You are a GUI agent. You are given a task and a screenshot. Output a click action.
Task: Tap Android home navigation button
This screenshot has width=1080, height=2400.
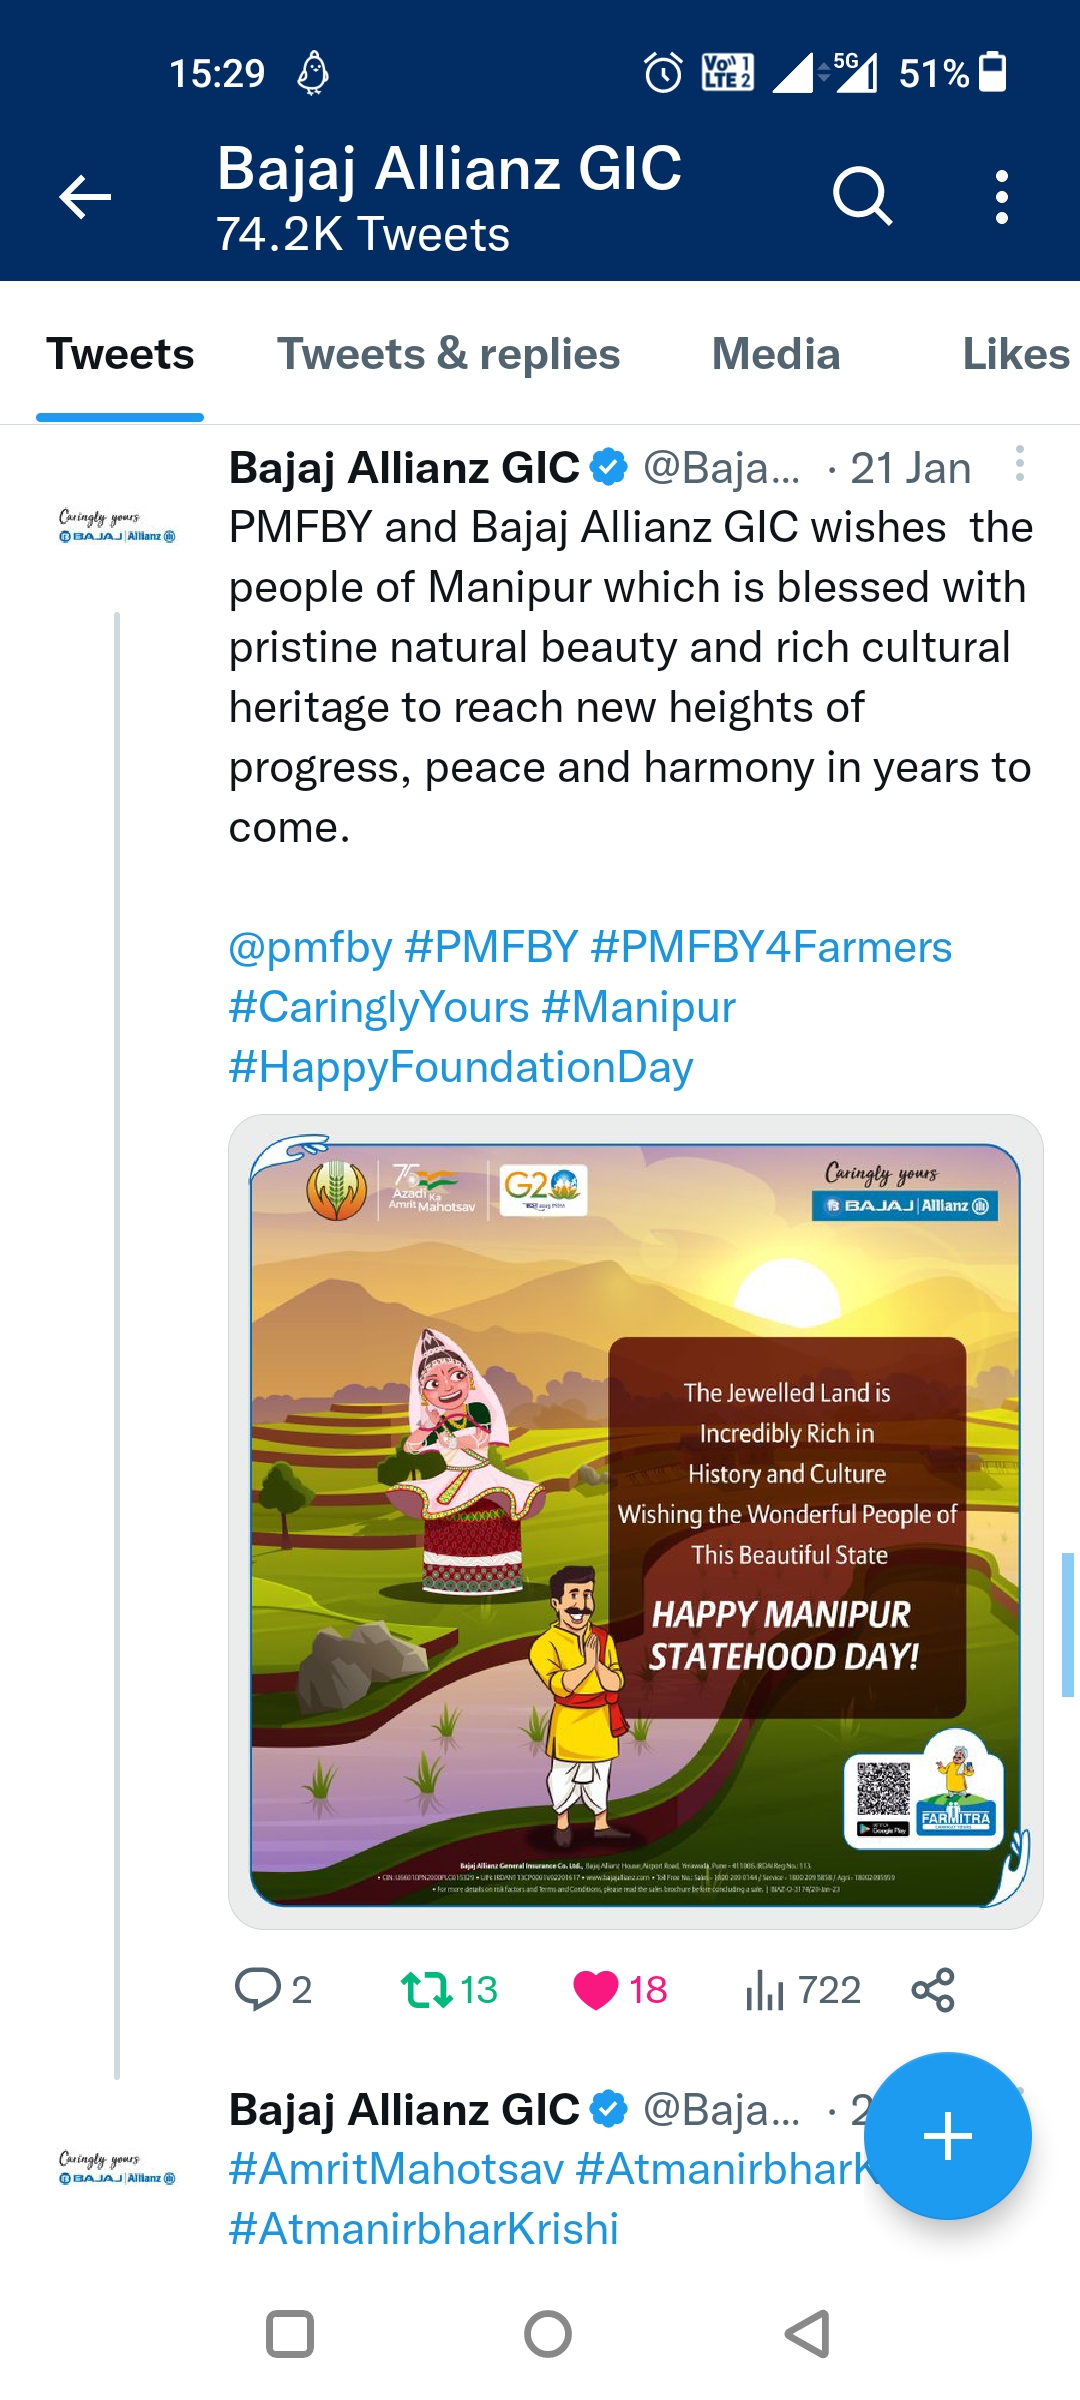pos(548,2334)
